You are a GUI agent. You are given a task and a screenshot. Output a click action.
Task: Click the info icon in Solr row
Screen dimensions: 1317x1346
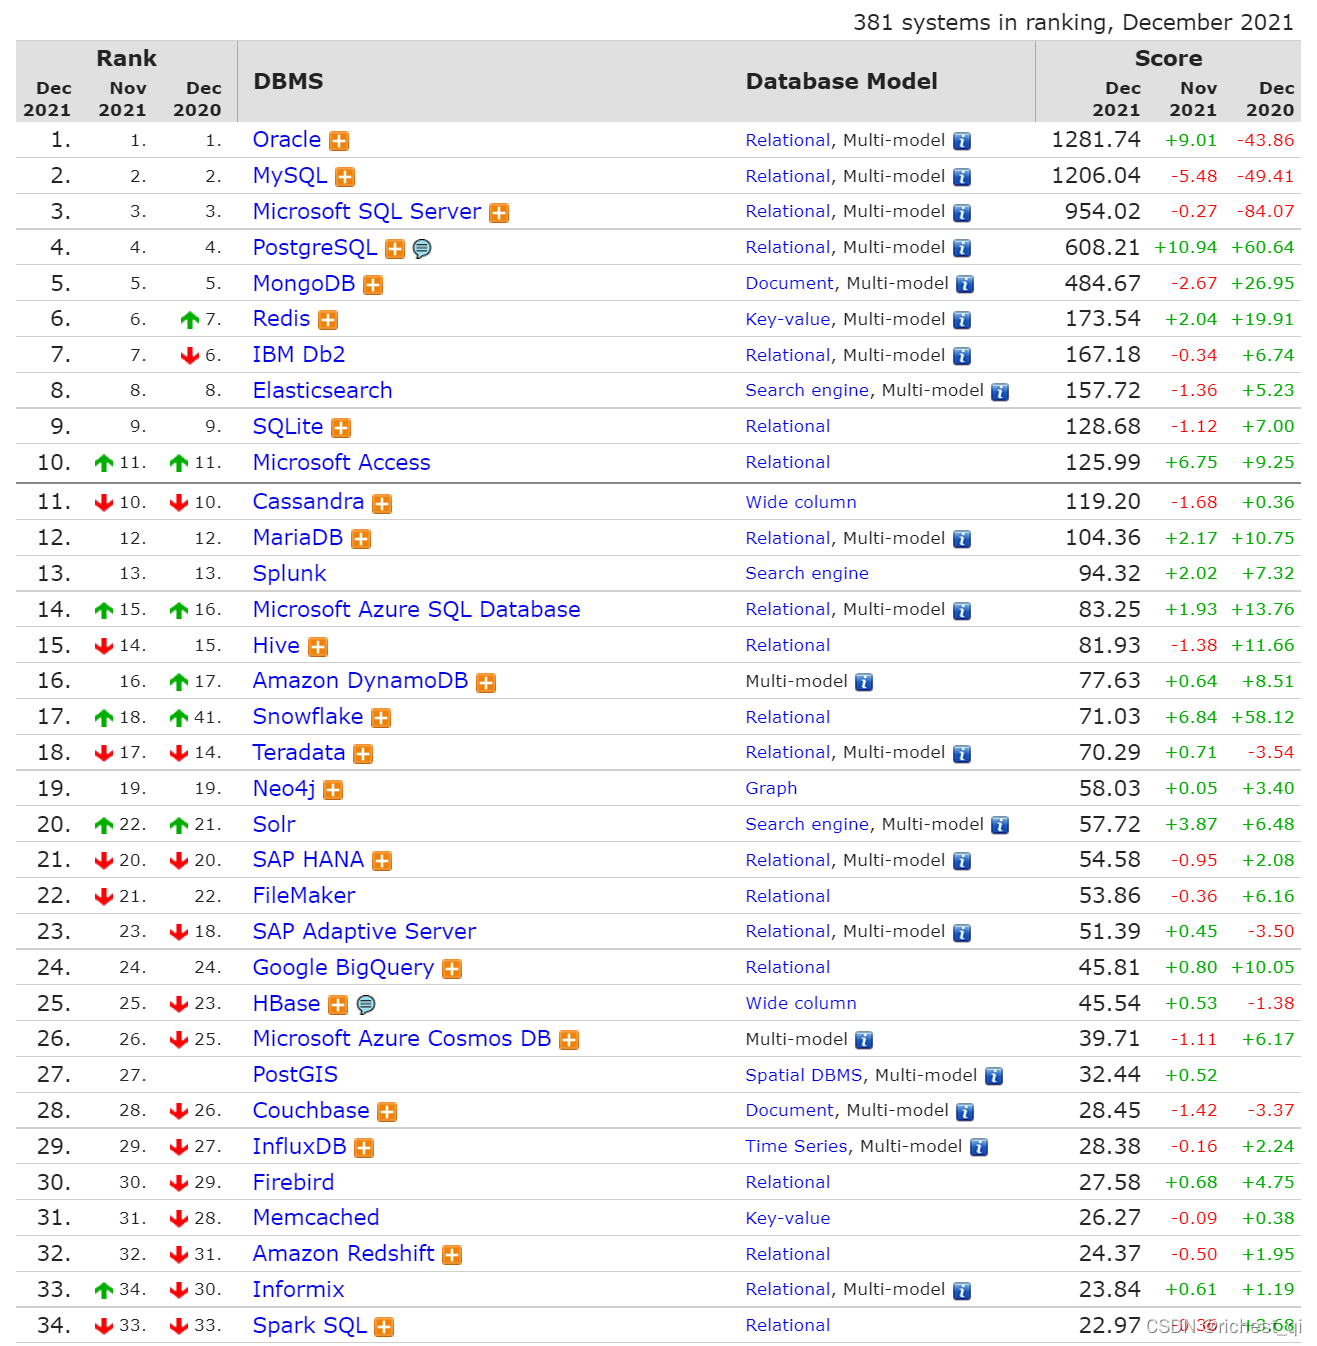click(1000, 825)
